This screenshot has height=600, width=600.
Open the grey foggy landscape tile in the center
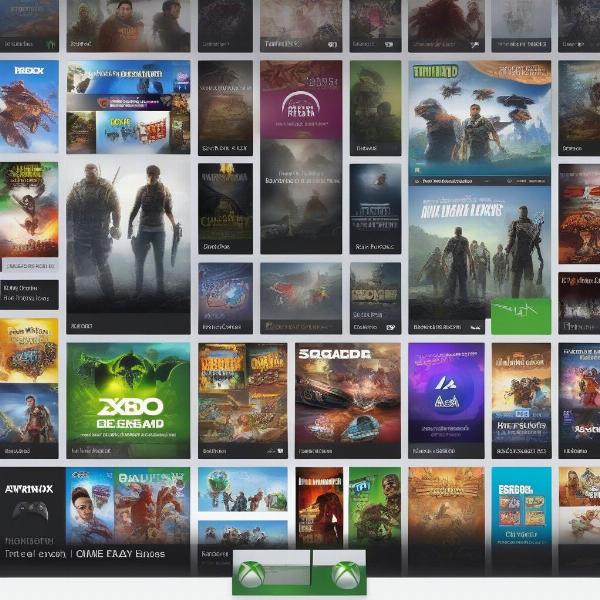(301, 197)
